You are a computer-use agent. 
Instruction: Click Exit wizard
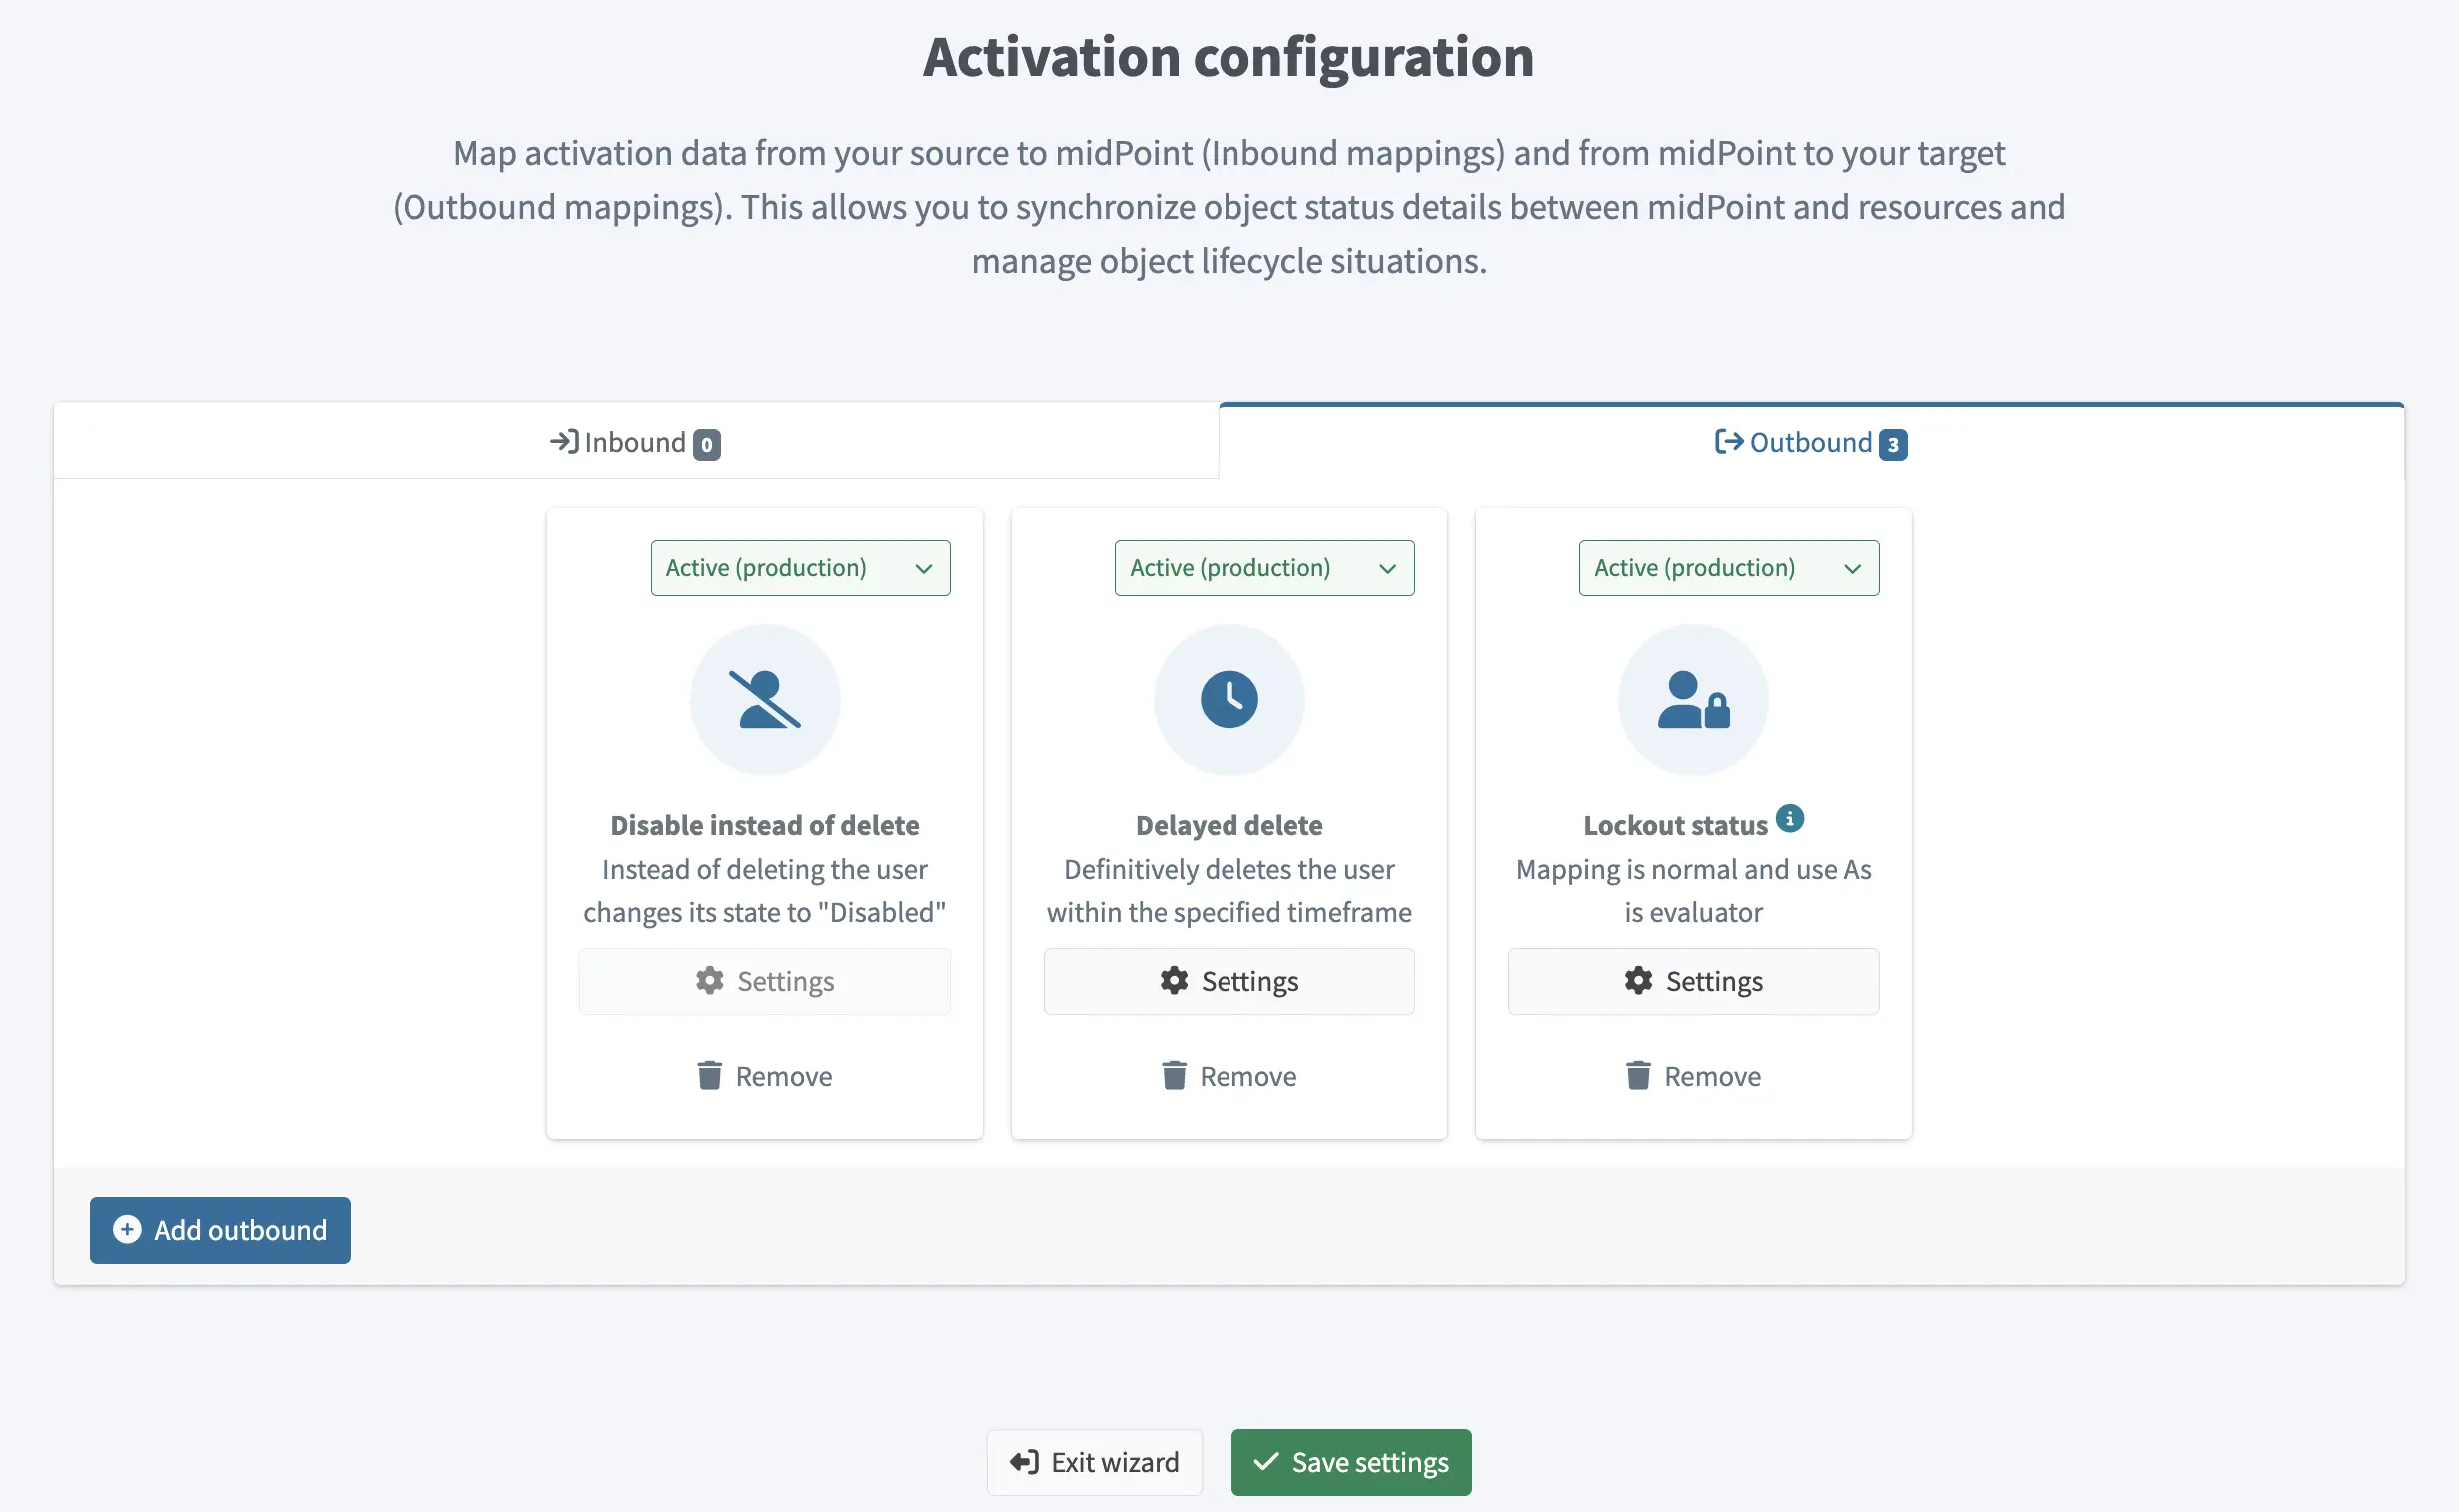tap(1094, 1462)
